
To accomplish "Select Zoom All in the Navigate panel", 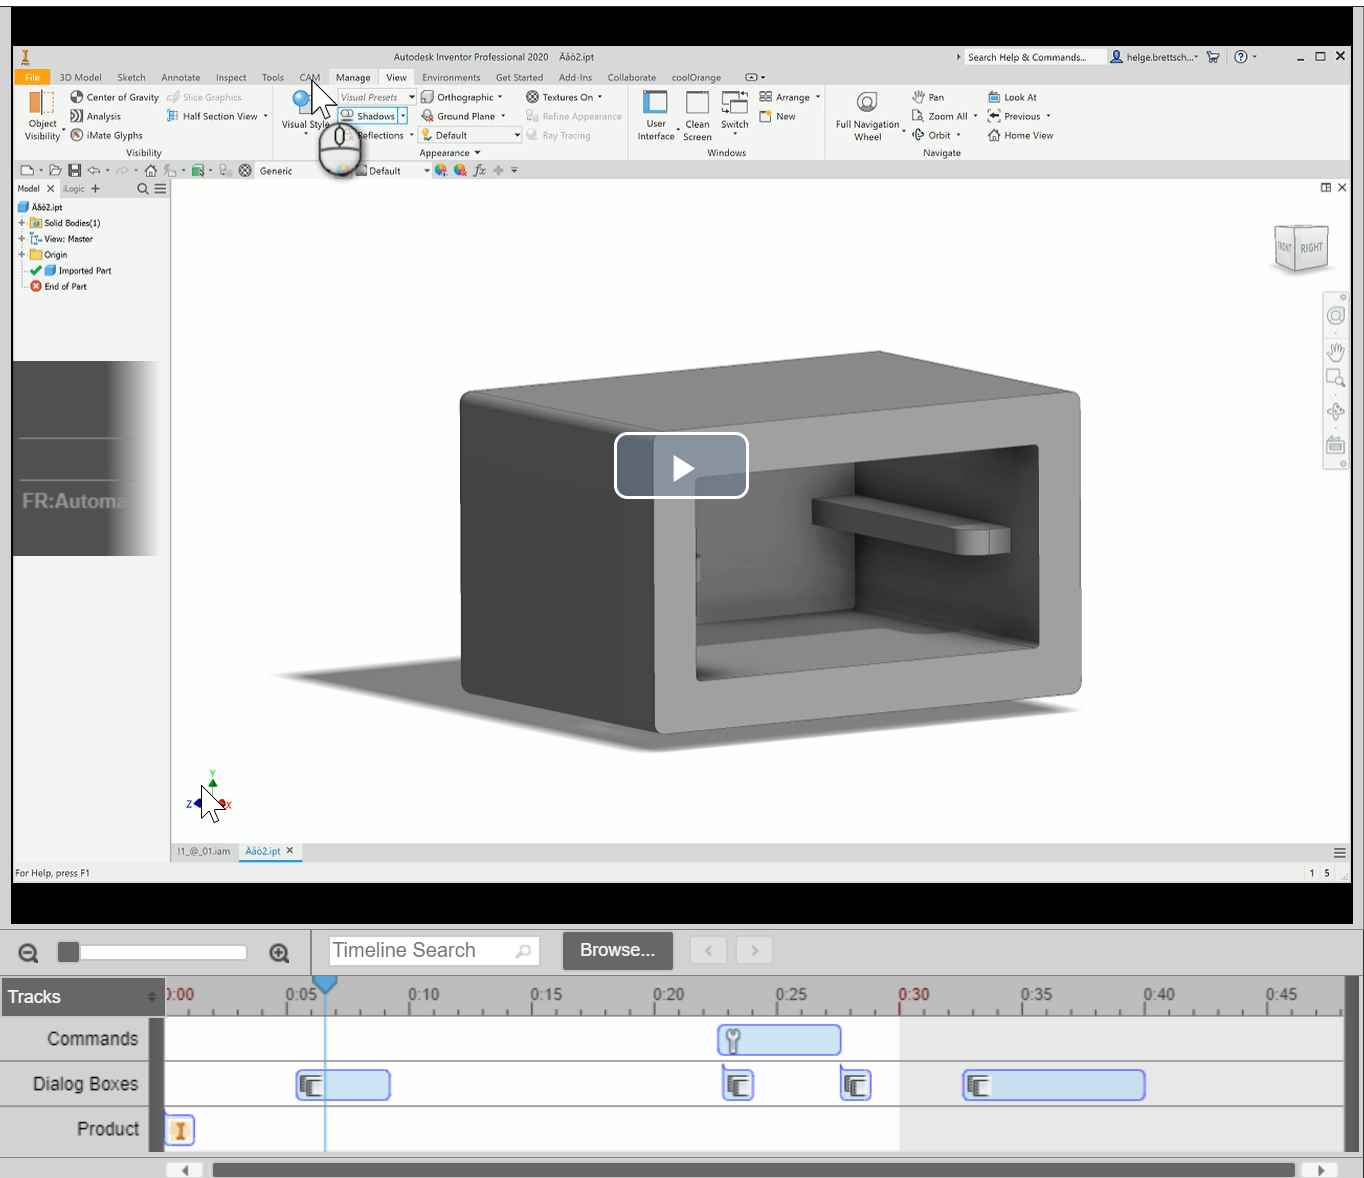I will pos(940,116).
